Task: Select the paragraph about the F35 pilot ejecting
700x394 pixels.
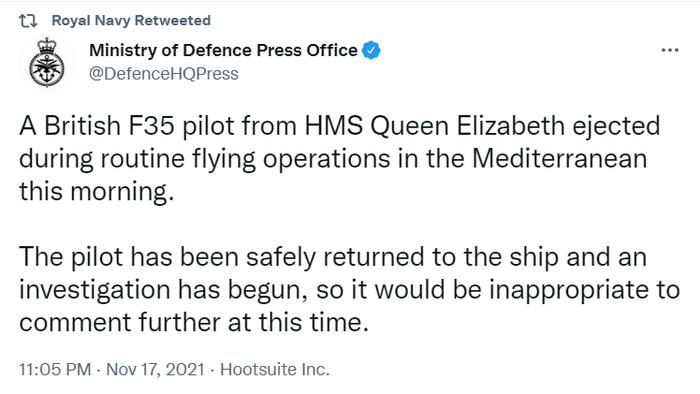Action: [340, 158]
